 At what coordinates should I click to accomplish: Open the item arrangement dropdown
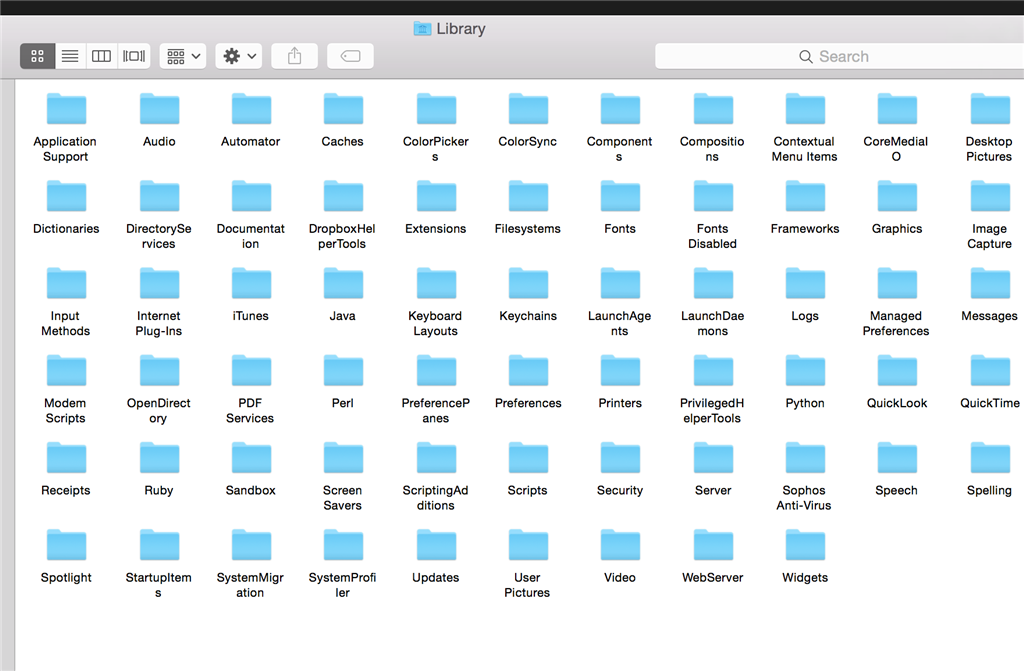point(183,56)
